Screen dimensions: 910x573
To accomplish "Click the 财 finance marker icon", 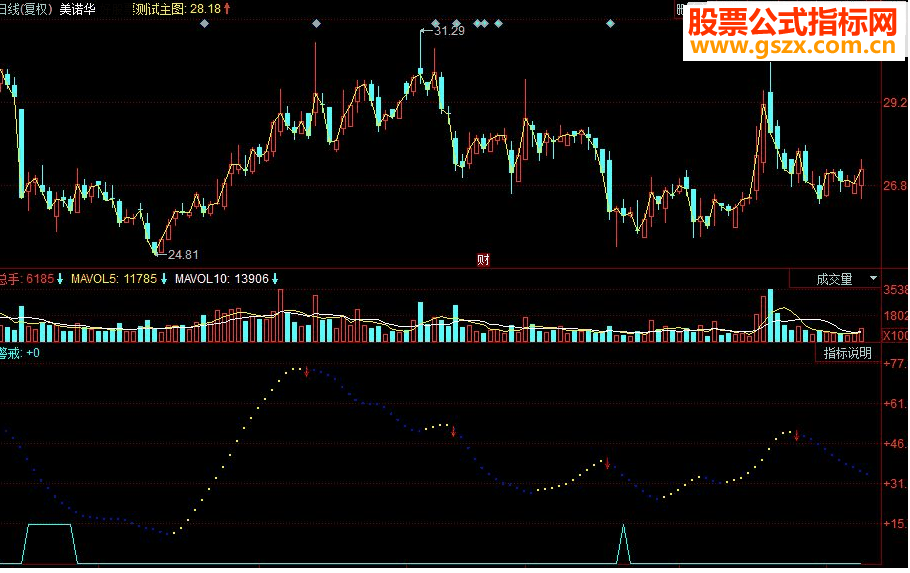I will [483, 260].
